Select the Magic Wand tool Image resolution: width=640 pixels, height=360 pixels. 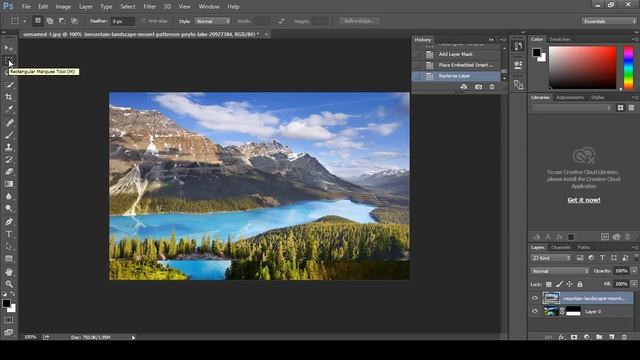click(x=9, y=85)
